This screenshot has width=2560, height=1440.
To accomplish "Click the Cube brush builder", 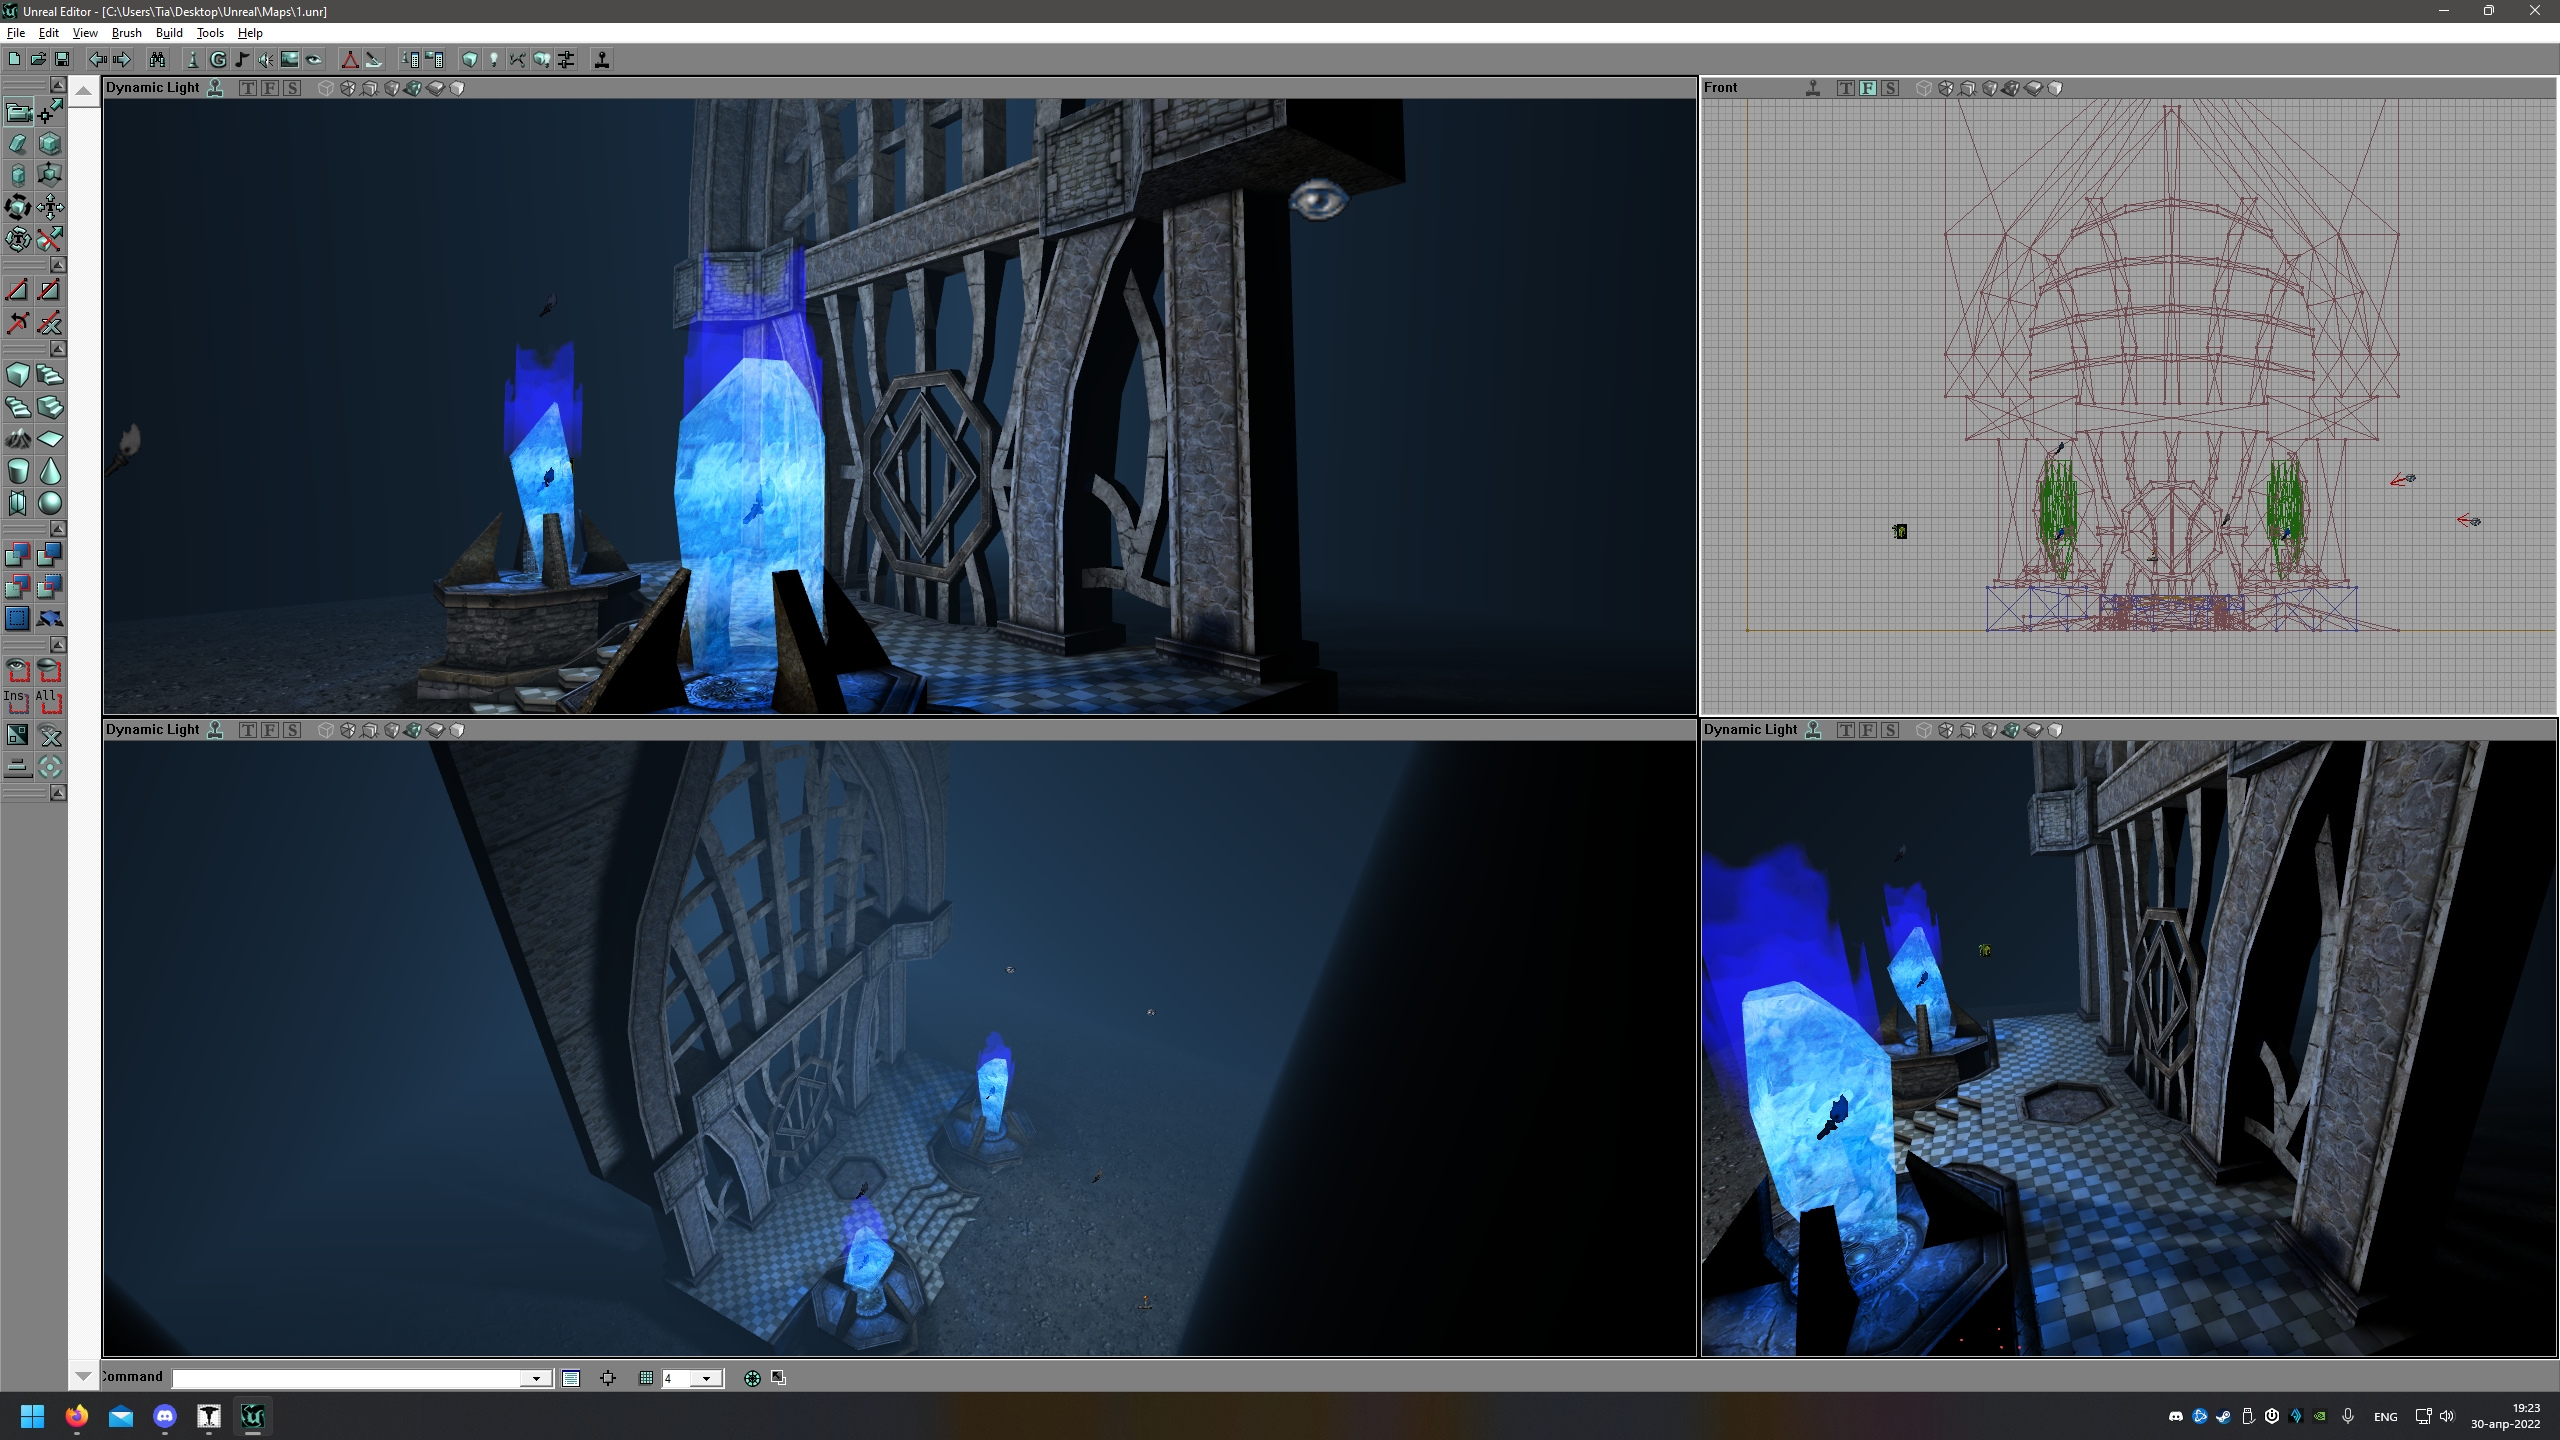I will coord(18,375).
